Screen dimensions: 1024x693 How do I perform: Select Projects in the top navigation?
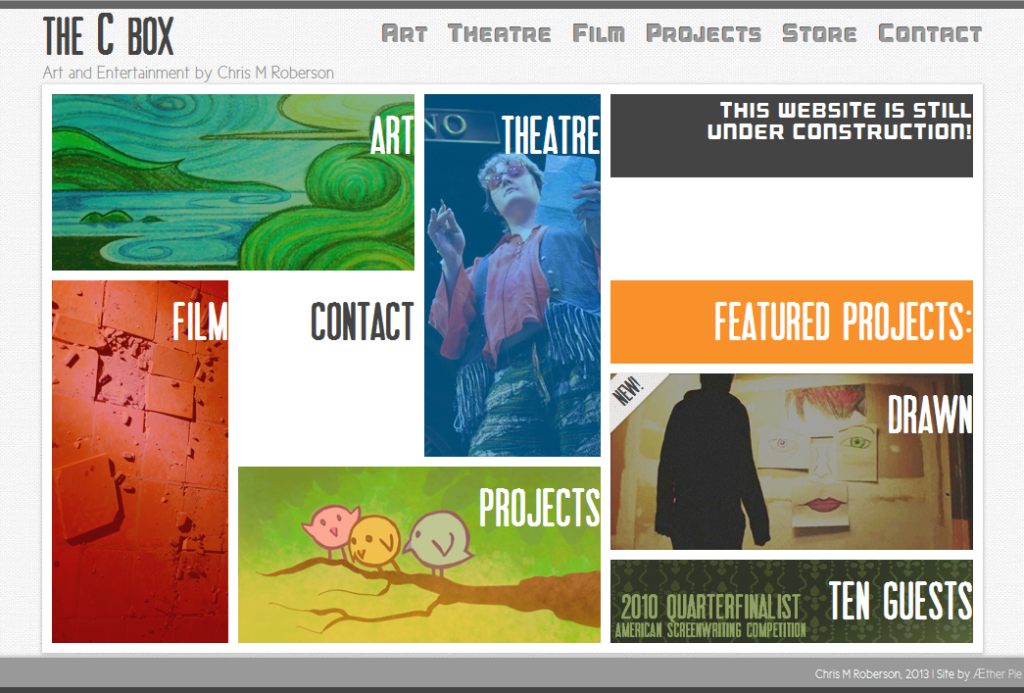point(703,33)
